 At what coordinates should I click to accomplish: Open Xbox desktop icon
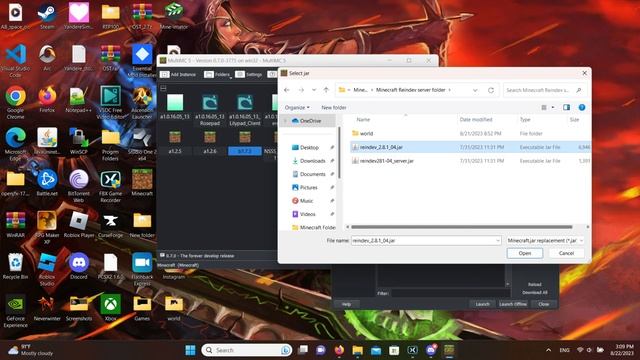pos(111,307)
